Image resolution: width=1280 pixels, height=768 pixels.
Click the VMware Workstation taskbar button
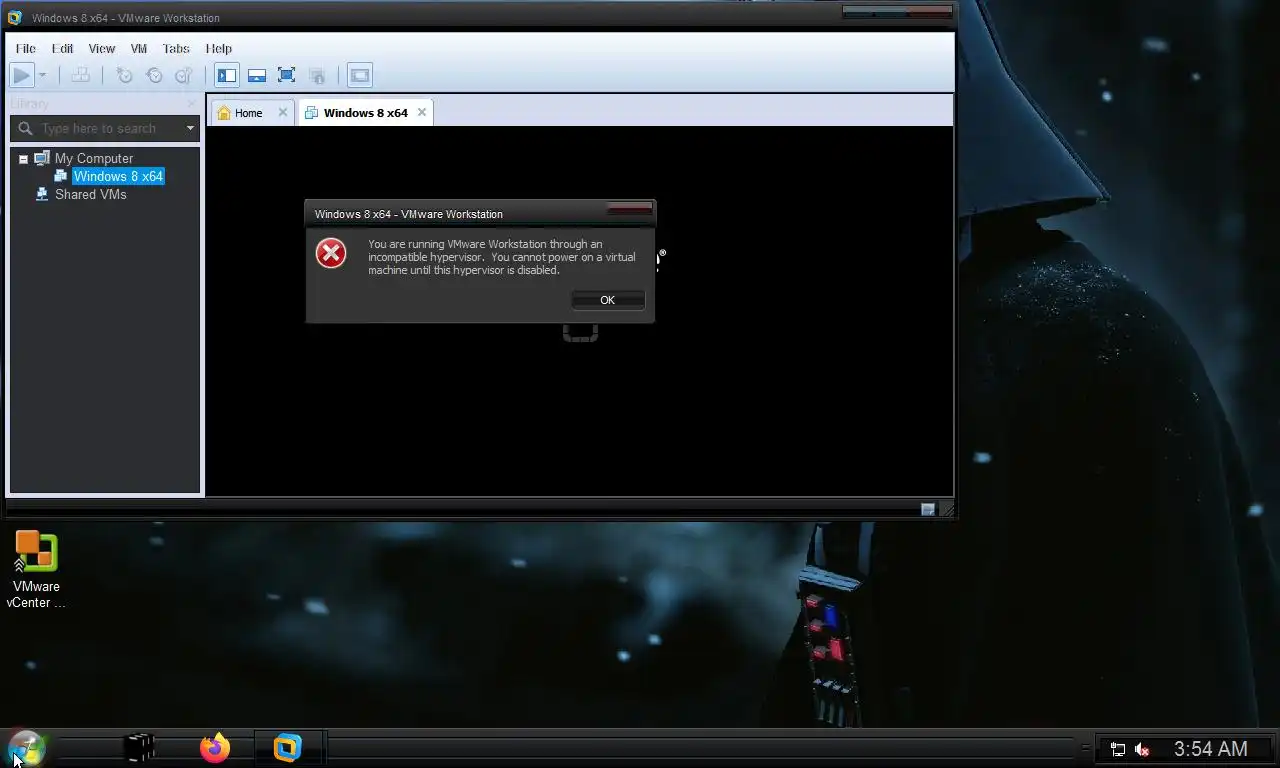click(288, 748)
